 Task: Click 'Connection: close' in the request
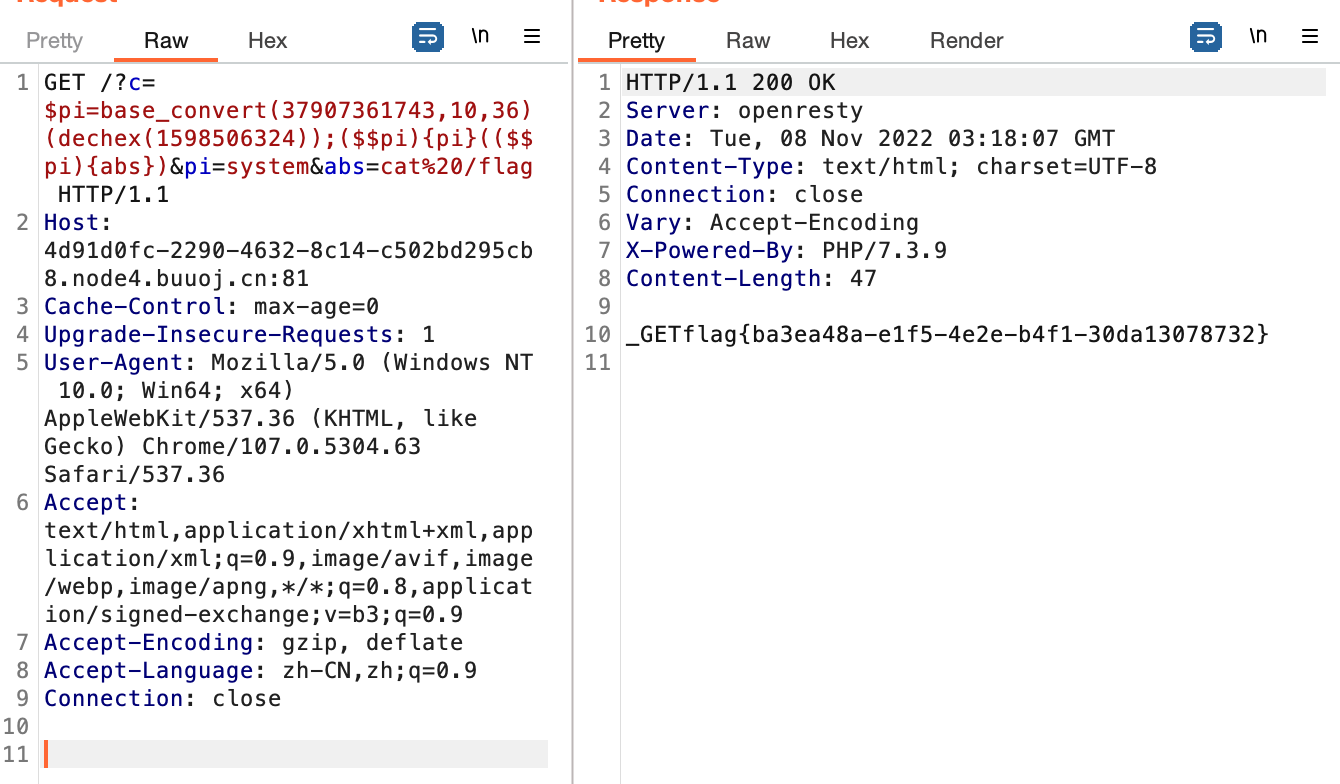(x=162, y=698)
